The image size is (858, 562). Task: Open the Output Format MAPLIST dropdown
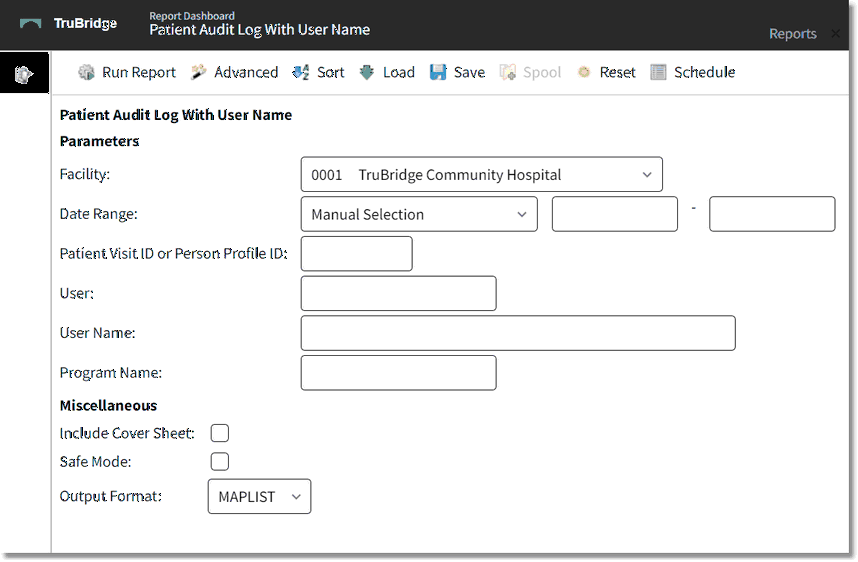click(x=259, y=496)
